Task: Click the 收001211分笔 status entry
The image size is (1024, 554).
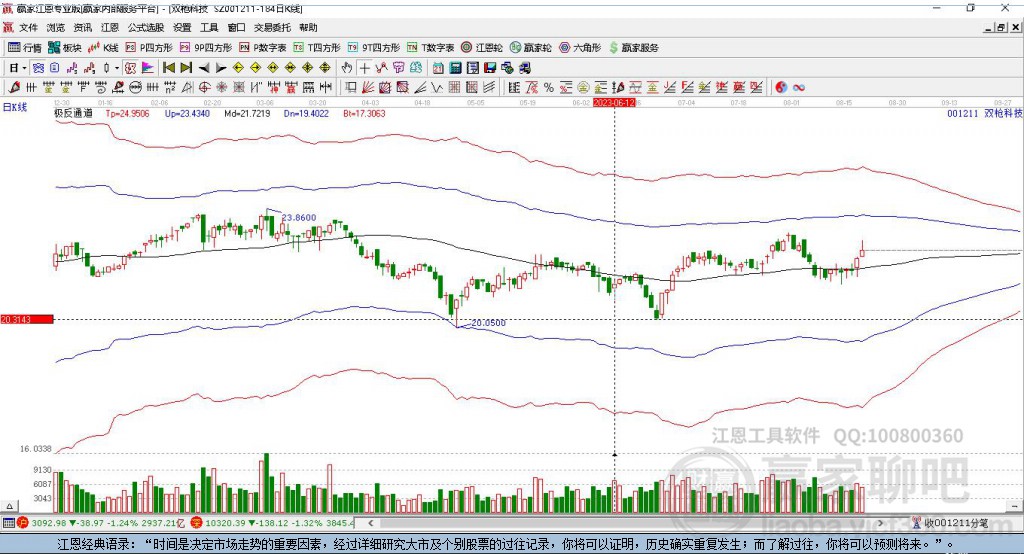Action: pos(950,523)
